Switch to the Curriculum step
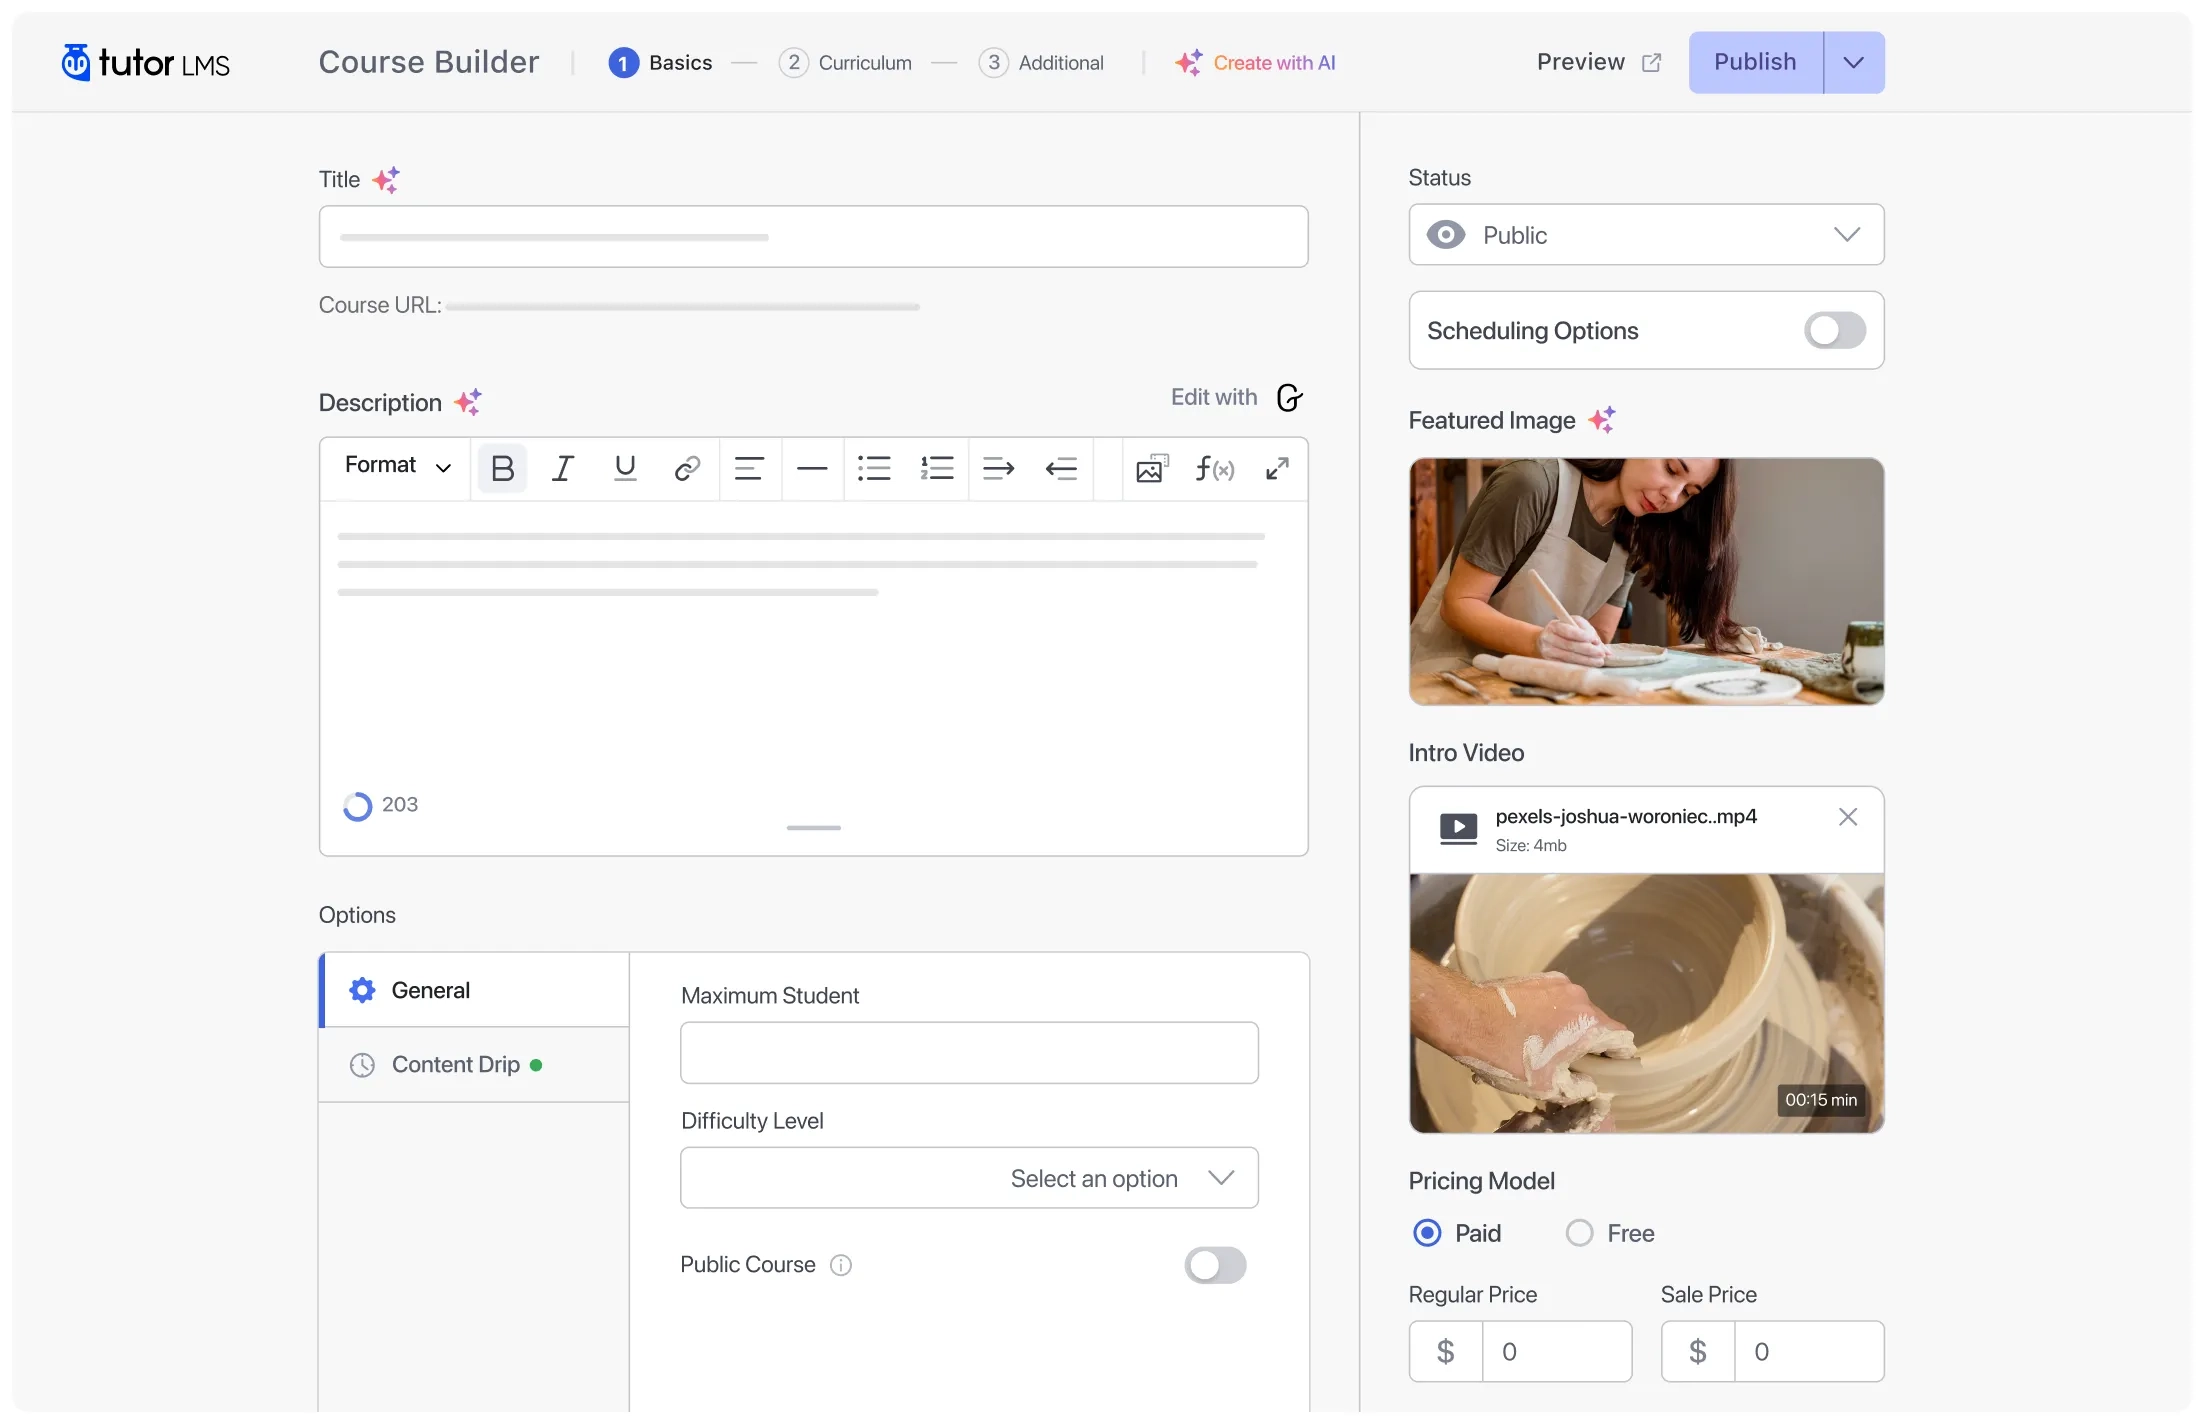 tap(844, 62)
